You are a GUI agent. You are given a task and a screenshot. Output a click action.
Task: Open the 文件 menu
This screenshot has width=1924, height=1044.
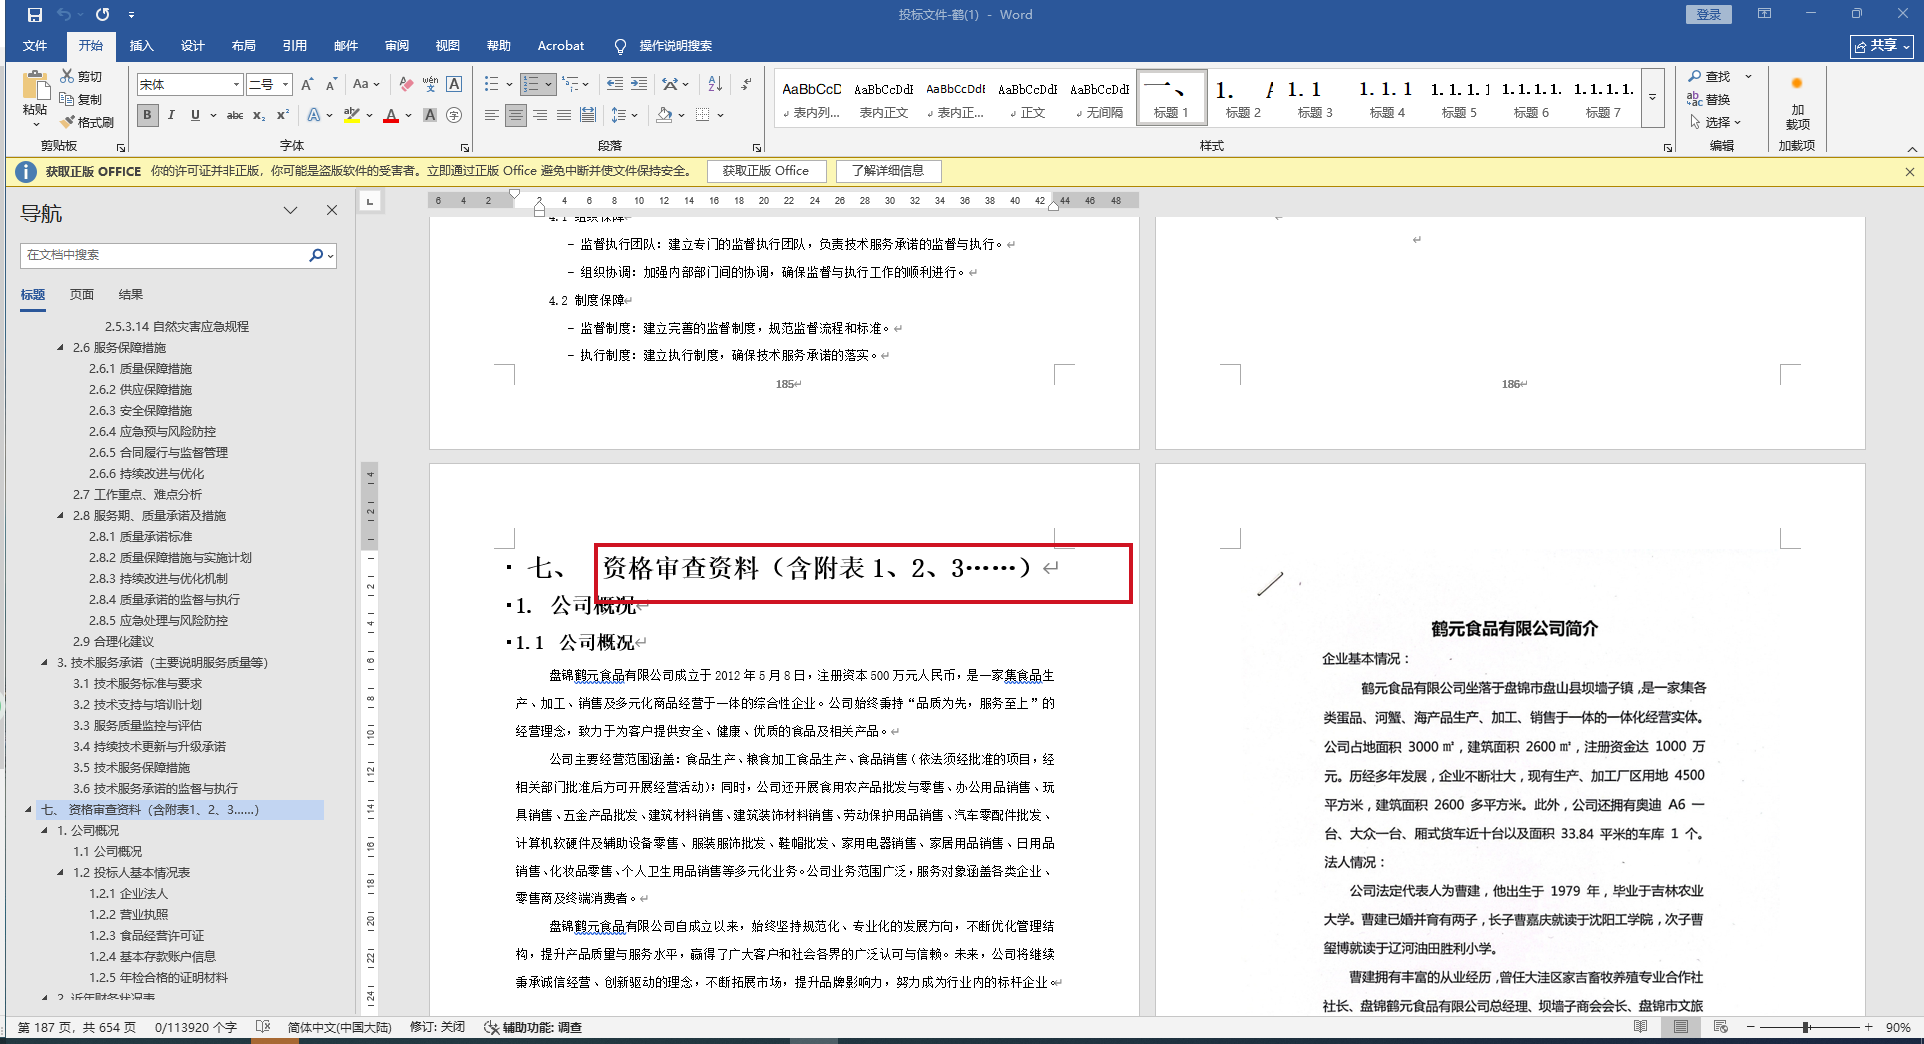[35, 46]
